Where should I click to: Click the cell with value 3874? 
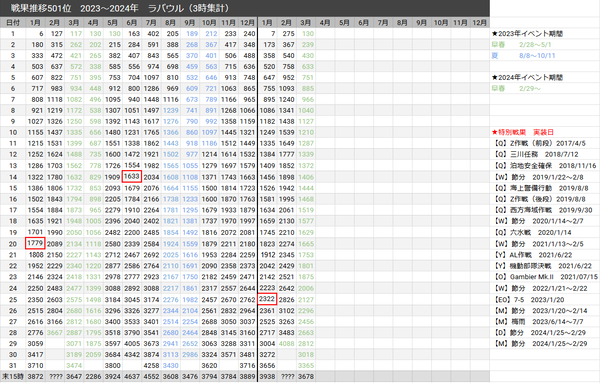pos(151,354)
